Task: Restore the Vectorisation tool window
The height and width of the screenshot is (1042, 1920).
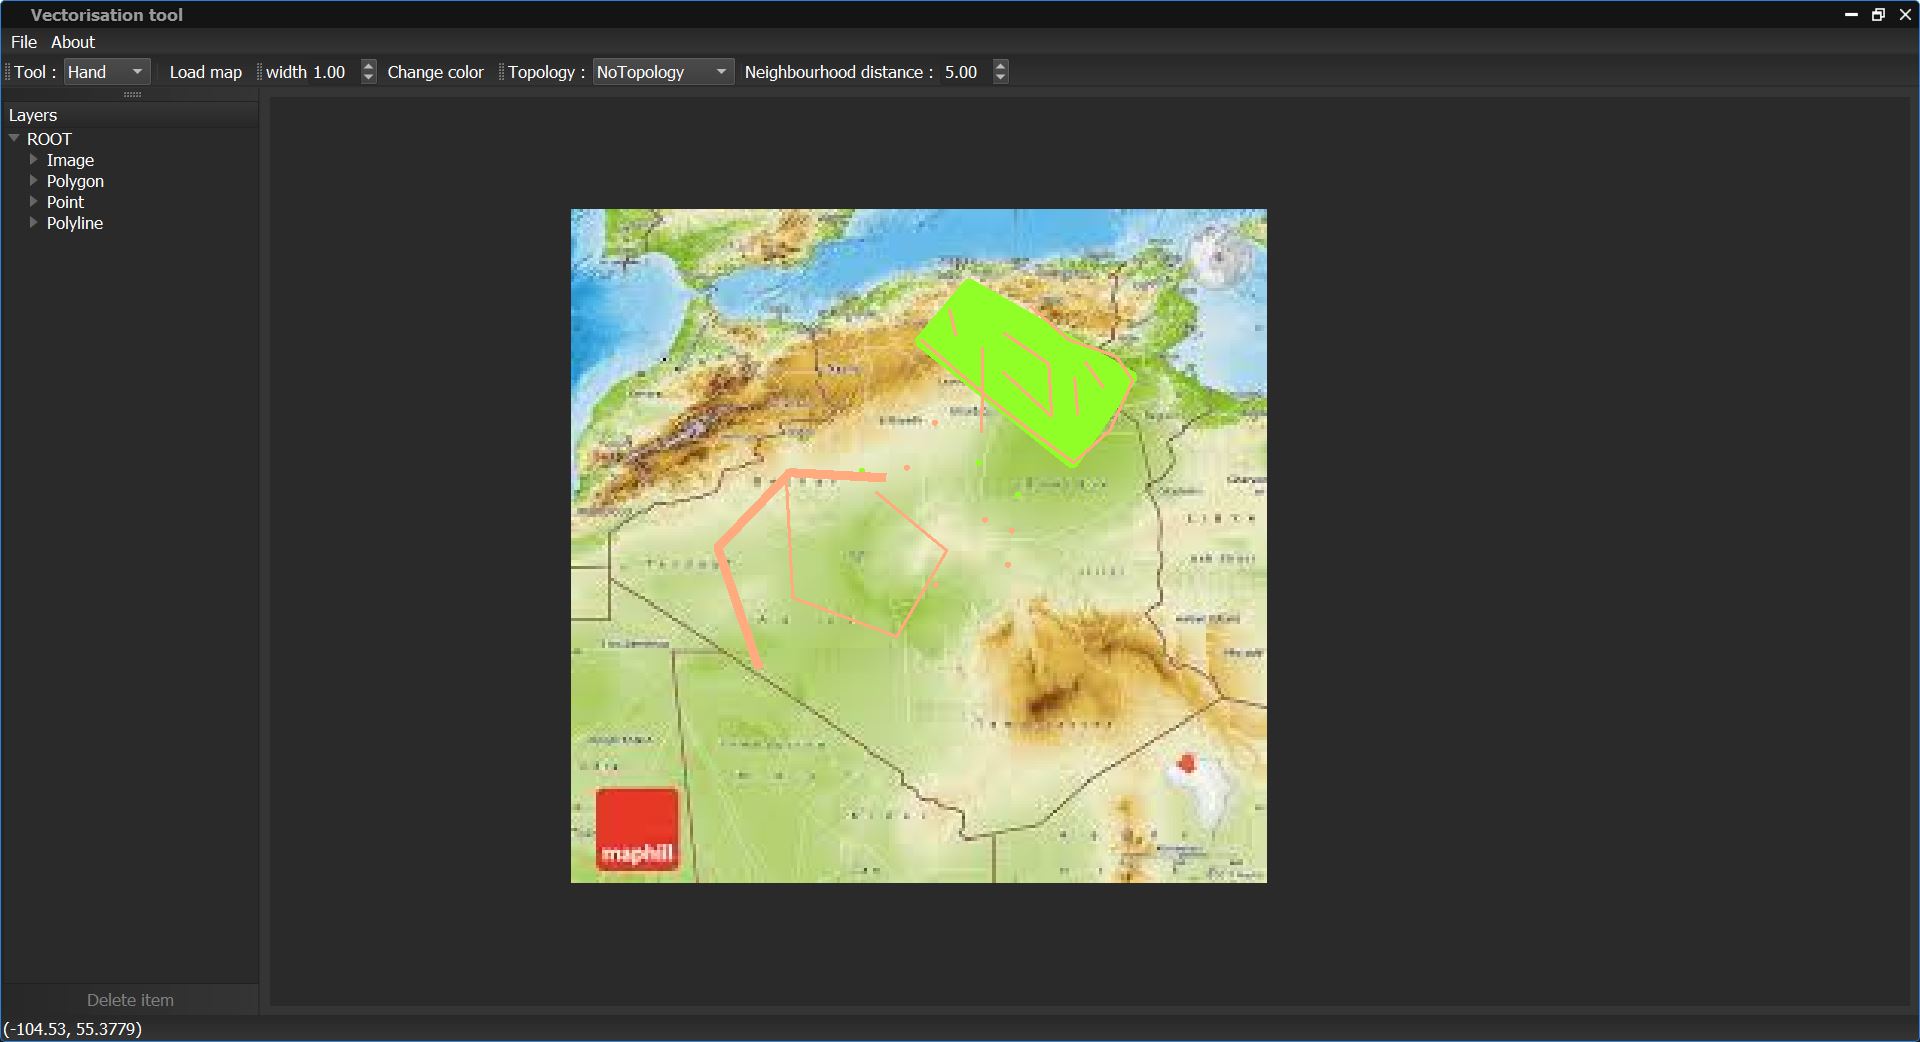Action: [x=1878, y=14]
